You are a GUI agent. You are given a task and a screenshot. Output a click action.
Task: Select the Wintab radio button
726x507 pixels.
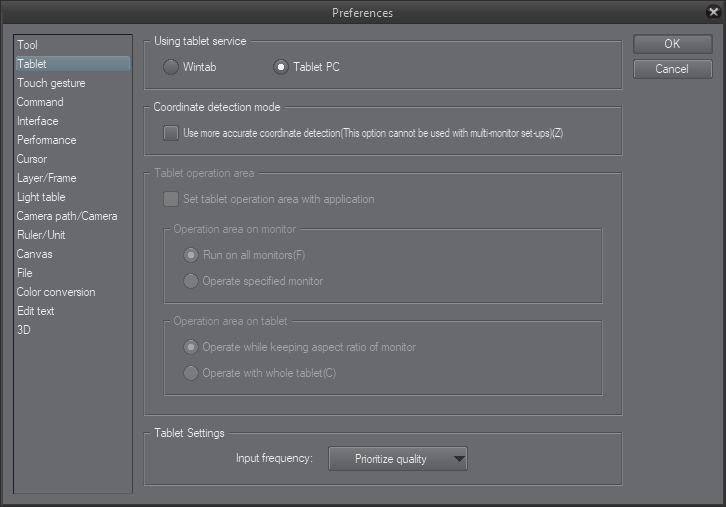[x=171, y=68]
